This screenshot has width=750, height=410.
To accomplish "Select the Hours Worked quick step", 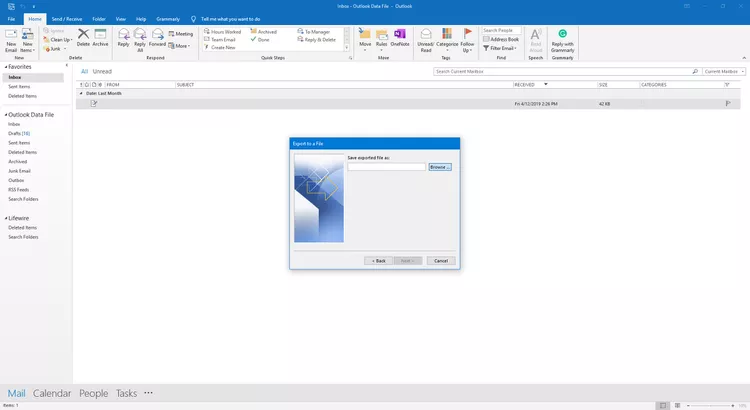I will click(x=222, y=32).
